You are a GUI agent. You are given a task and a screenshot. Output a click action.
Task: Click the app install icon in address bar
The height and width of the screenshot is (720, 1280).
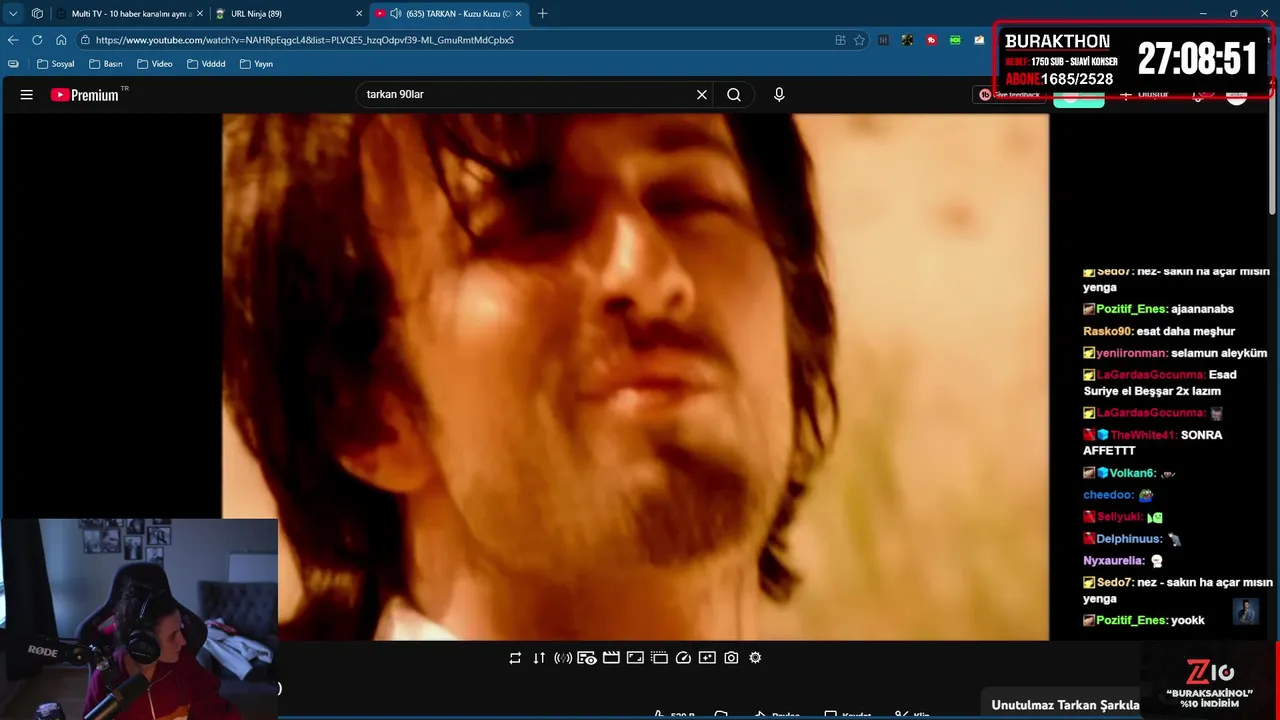pos(840,40)
